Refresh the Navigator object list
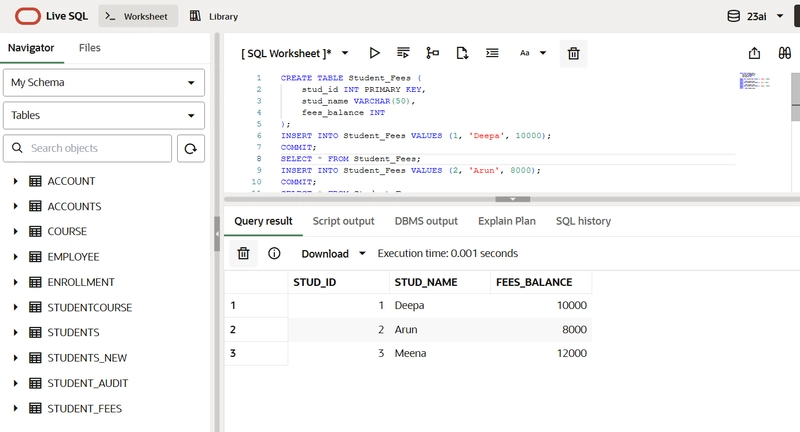Screen dimensions: 800x432 [x=191, y=148]
